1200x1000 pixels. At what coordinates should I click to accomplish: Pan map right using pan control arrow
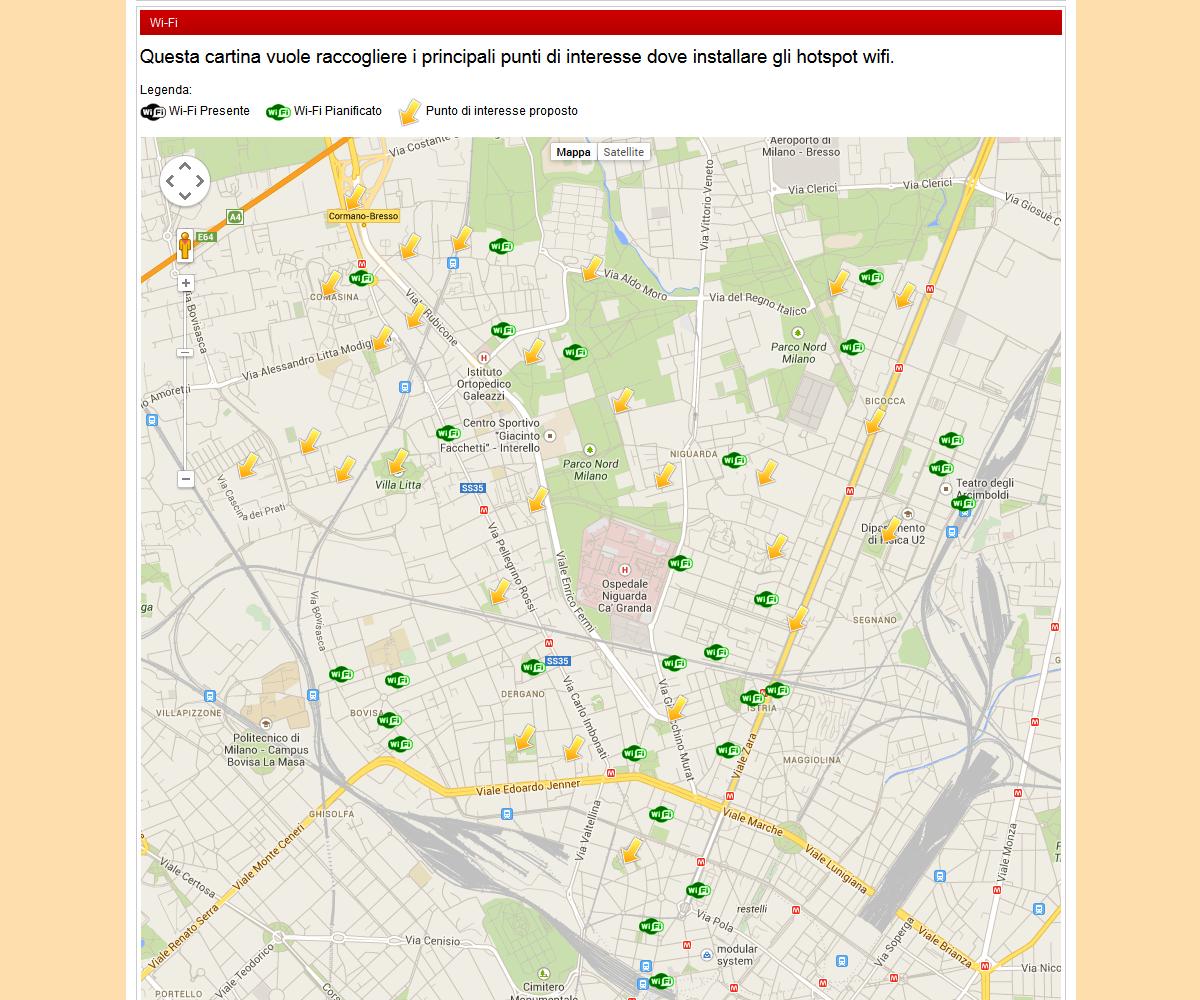[201, 181]
